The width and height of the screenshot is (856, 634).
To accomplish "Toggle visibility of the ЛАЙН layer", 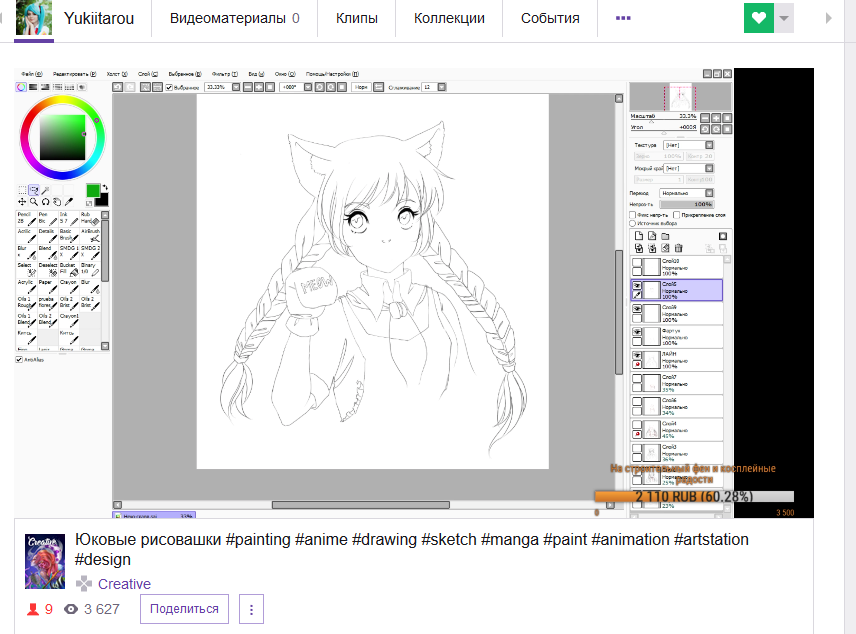I will 637,355.
